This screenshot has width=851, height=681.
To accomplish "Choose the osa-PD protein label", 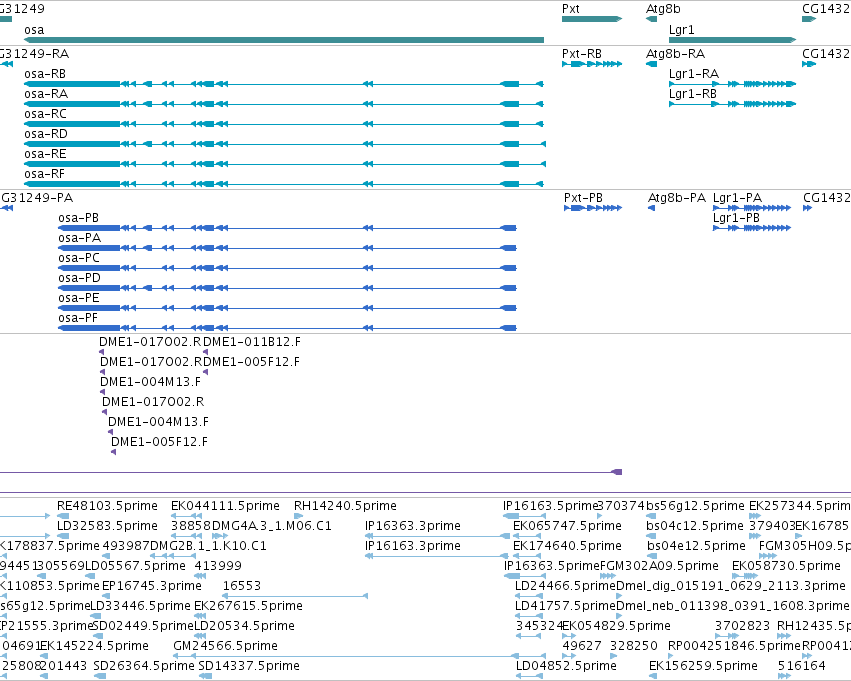I will click(79, 278).
